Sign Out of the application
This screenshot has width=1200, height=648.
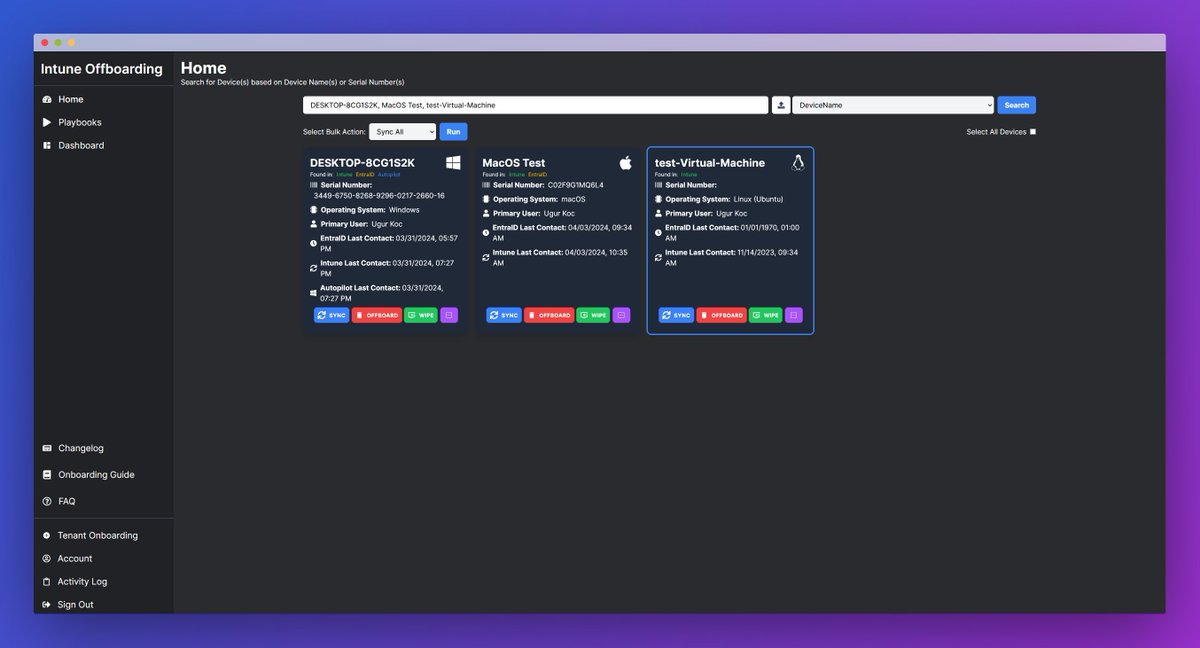pyautogui.click(x=76, y=604)
